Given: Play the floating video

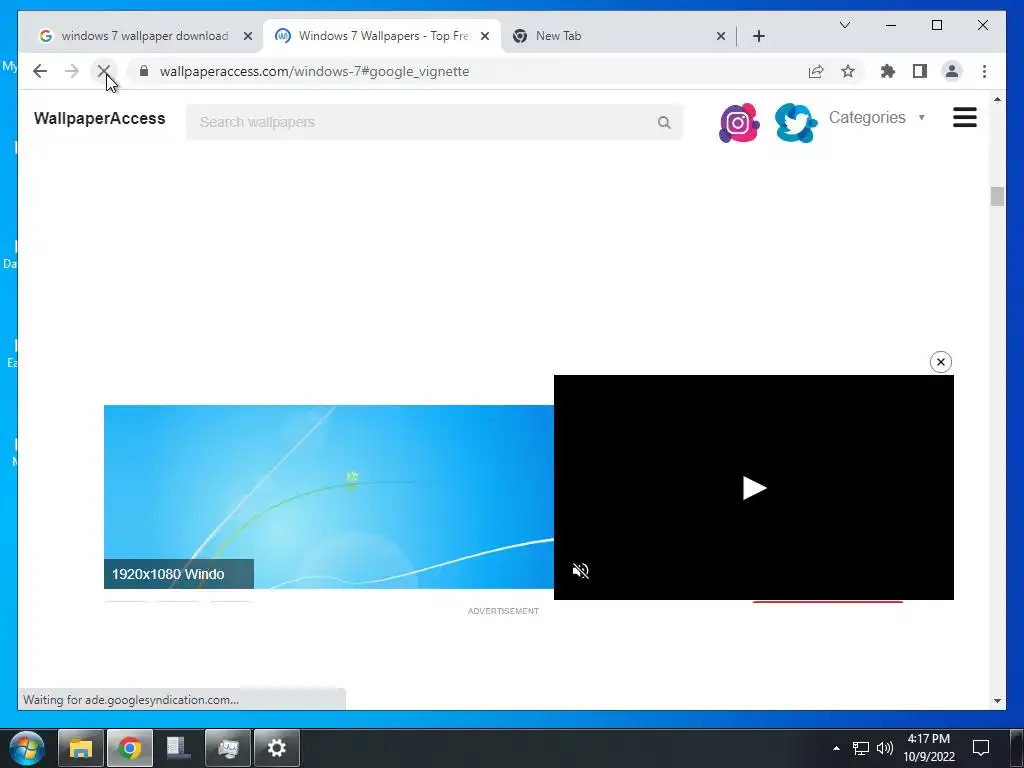Looking at the screenshot, I should (754, 488).
